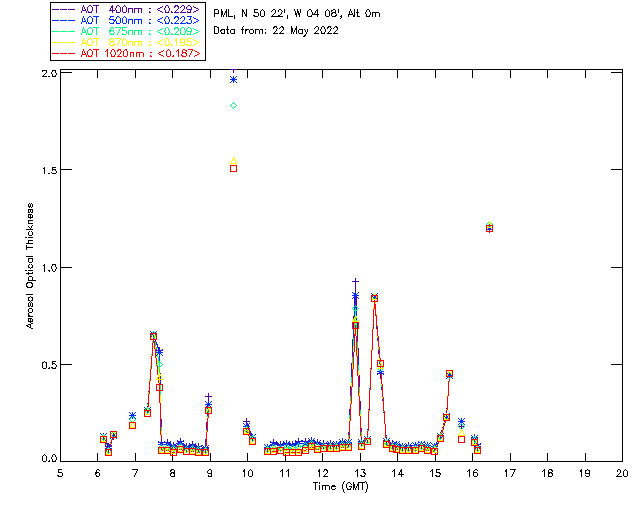Click the 2.0 tick label on y-axis
Viewport: 640px width, 512px height.
(x=49, y=75)
